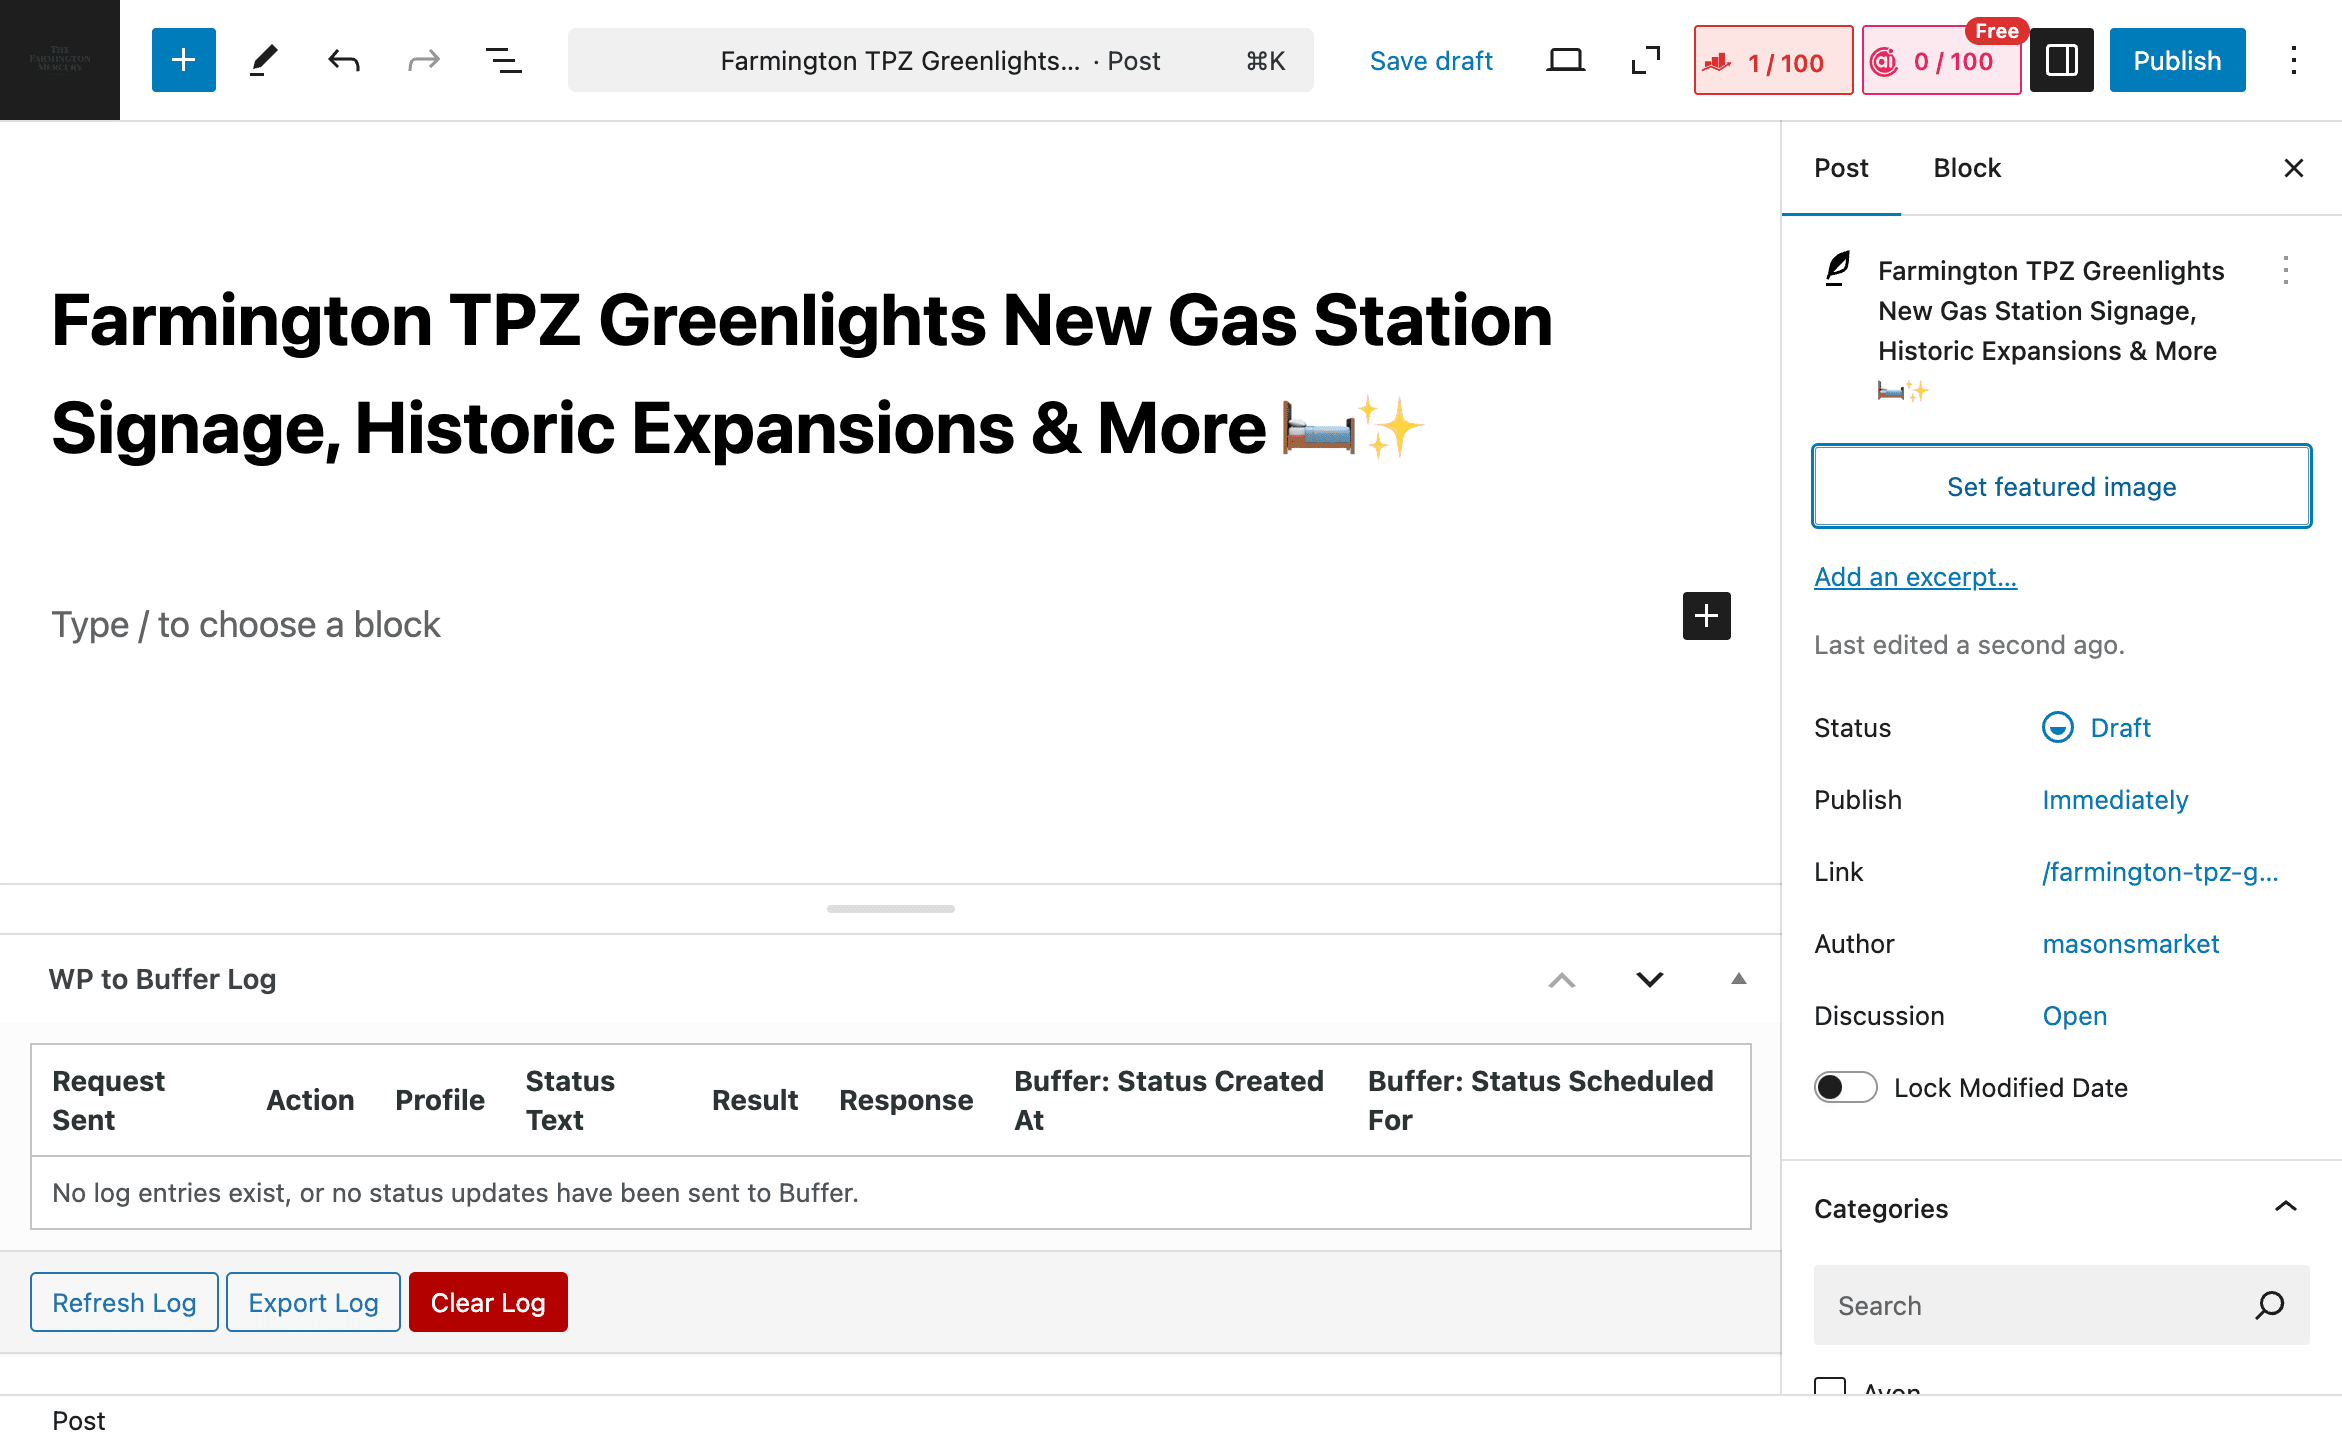Click the 'Response' column header
This screenshot has width=2342, height=1444.
coord(906,1100)
